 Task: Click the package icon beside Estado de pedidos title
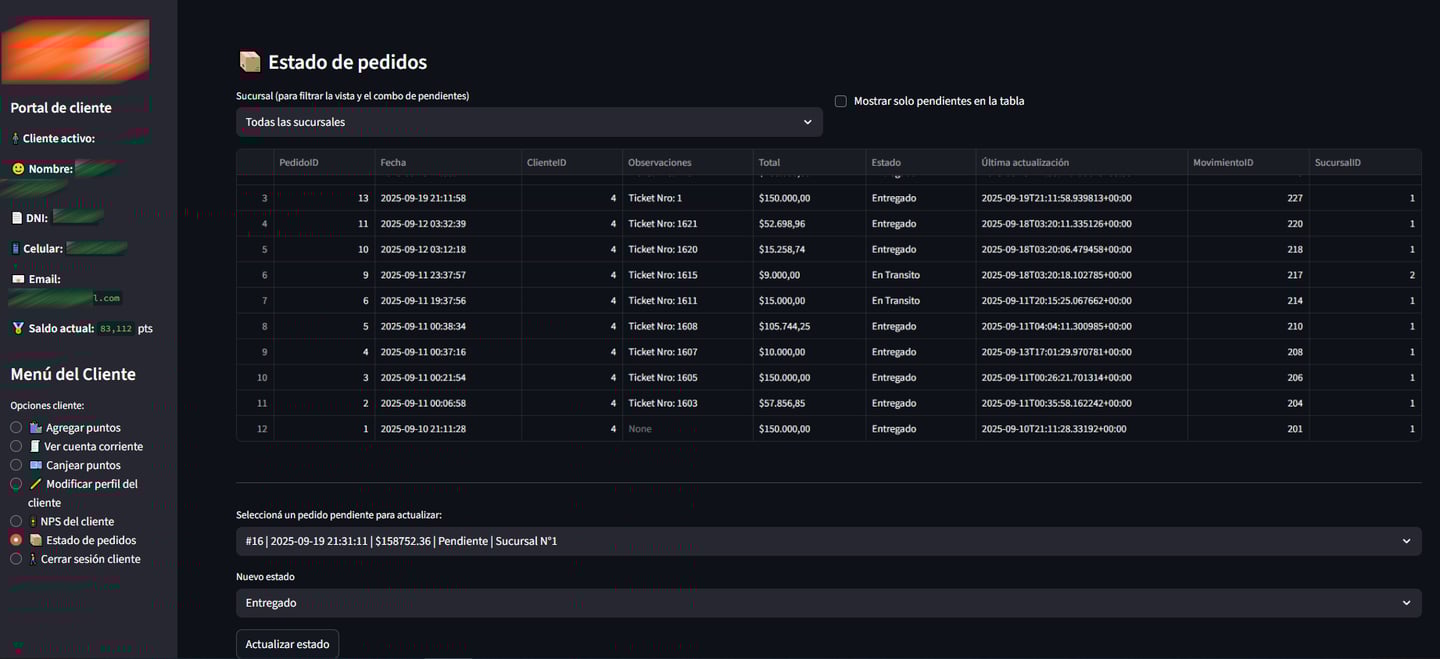(x=249, y=62)
